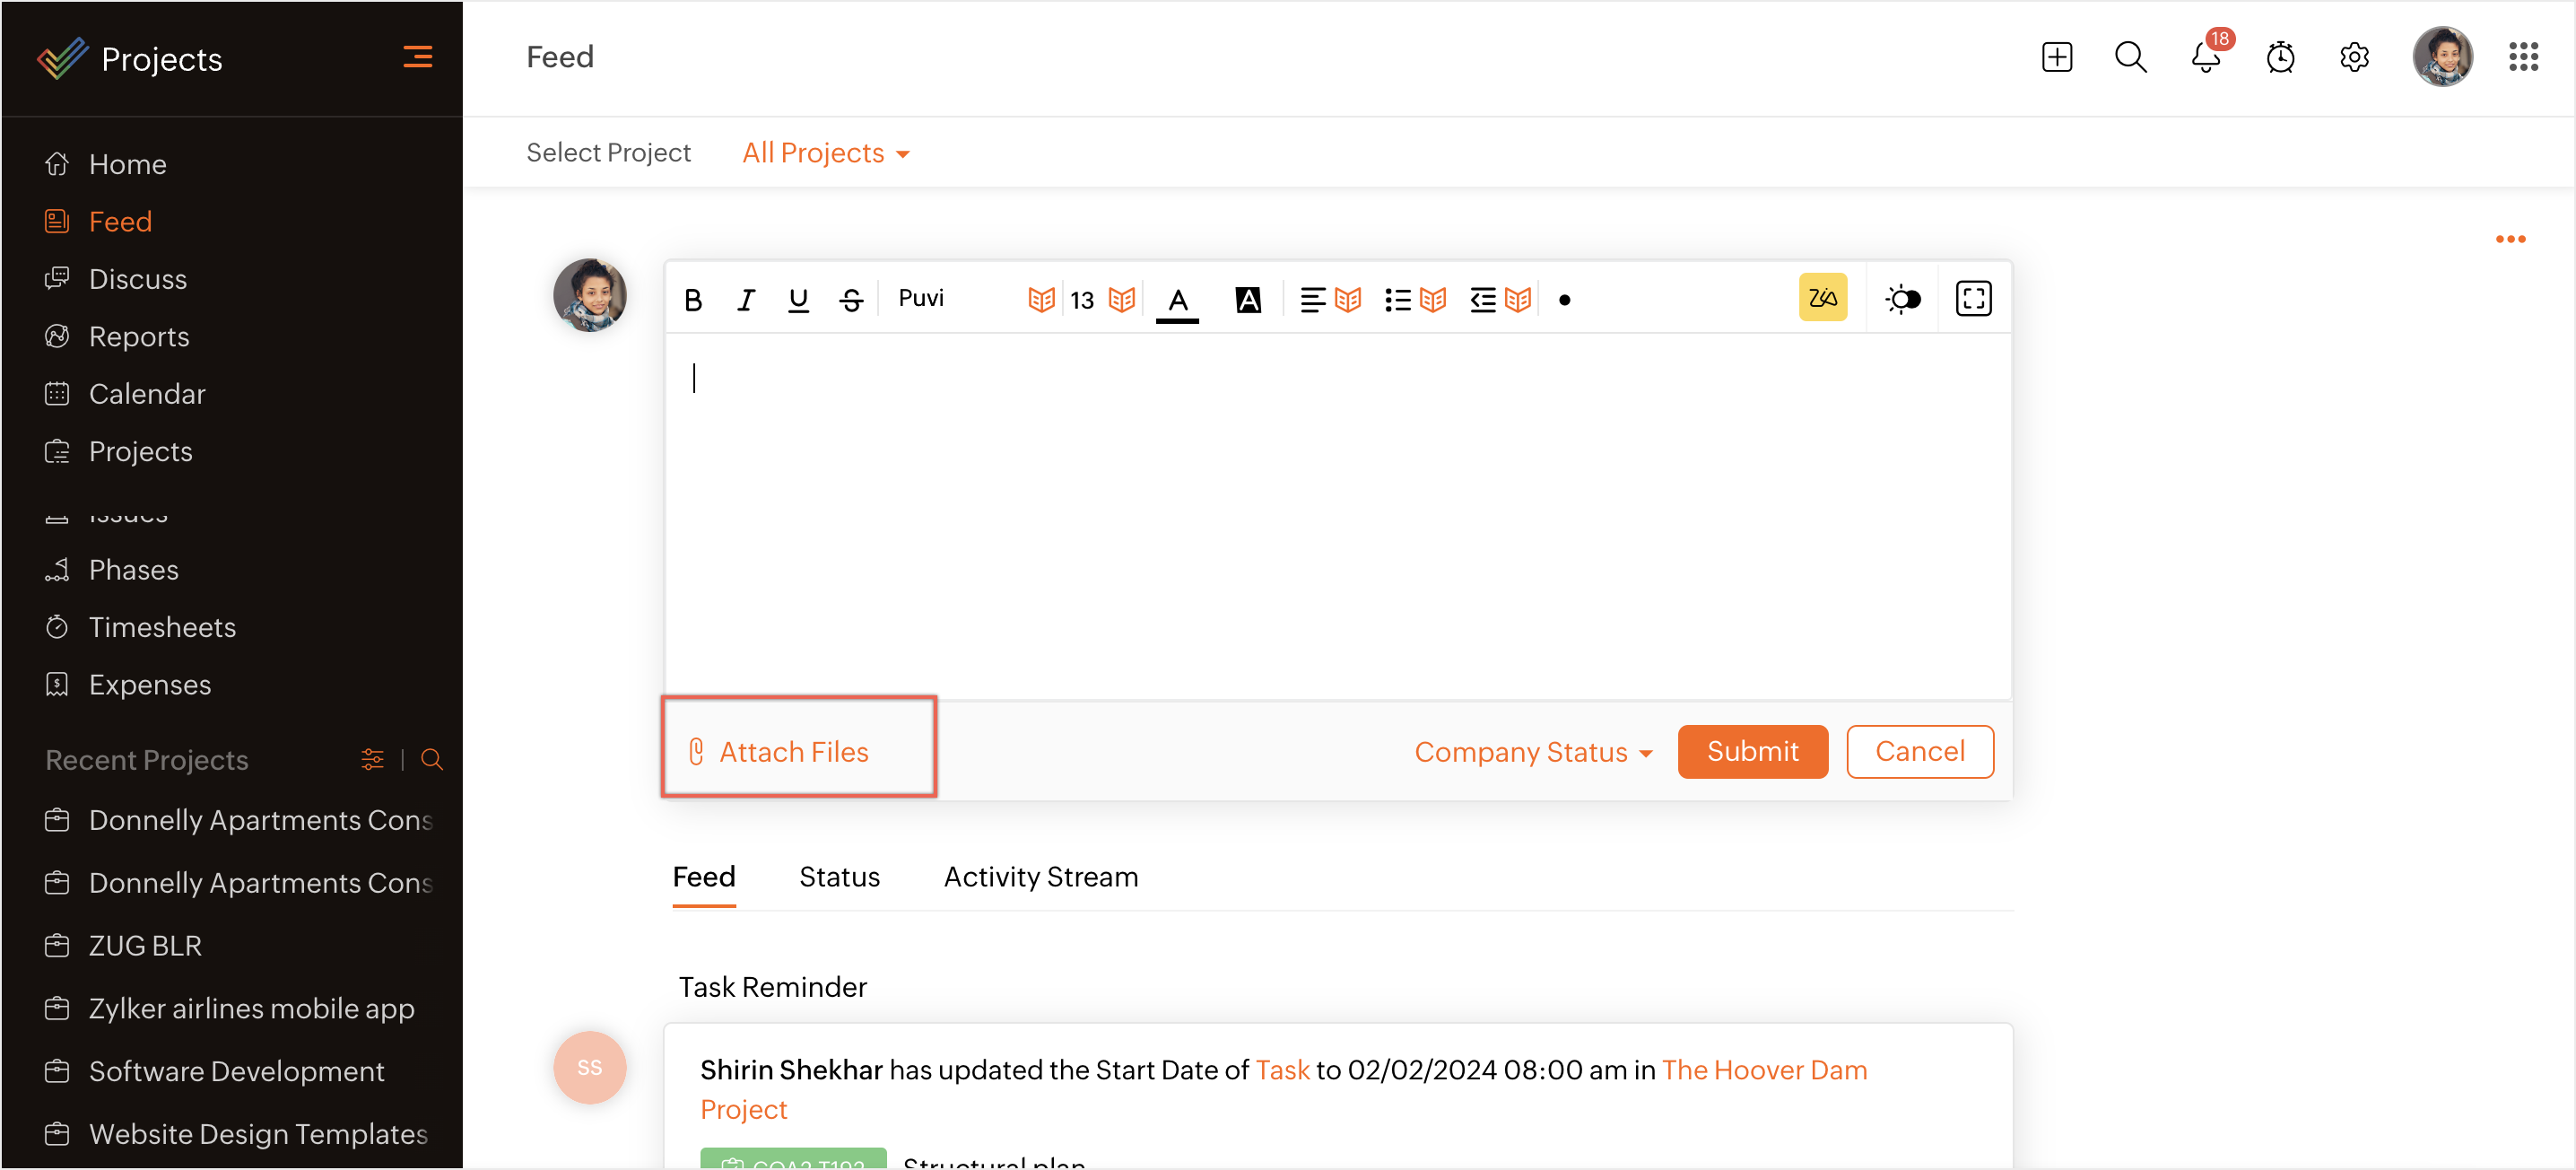Switch to the Activity Stream tab

click(1040, 877)
